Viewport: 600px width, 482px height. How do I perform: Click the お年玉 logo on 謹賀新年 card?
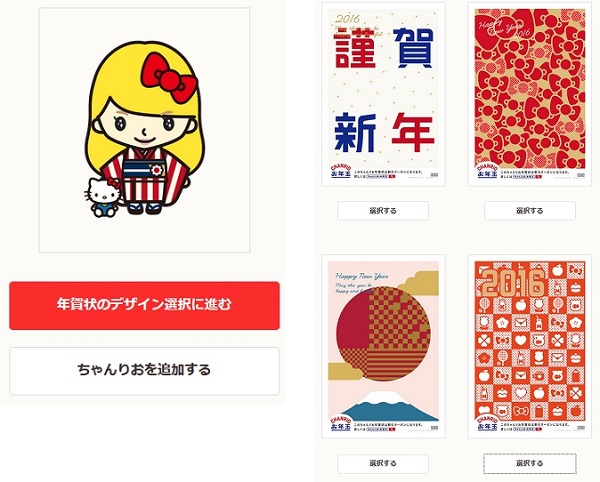(x=341, y=171)
